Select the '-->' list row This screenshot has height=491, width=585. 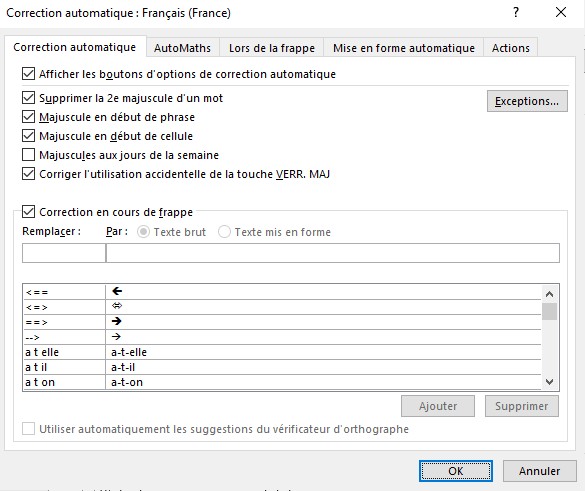click(x=282, y=337)
